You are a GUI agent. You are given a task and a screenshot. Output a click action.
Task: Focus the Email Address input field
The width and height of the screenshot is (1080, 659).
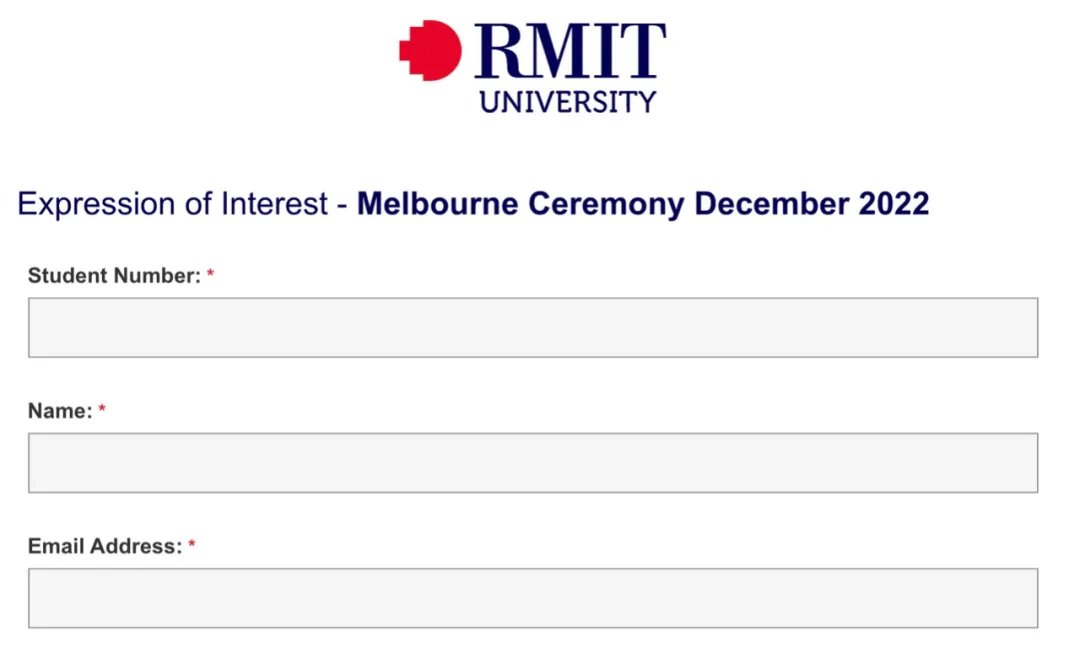(x=533, y=598)
